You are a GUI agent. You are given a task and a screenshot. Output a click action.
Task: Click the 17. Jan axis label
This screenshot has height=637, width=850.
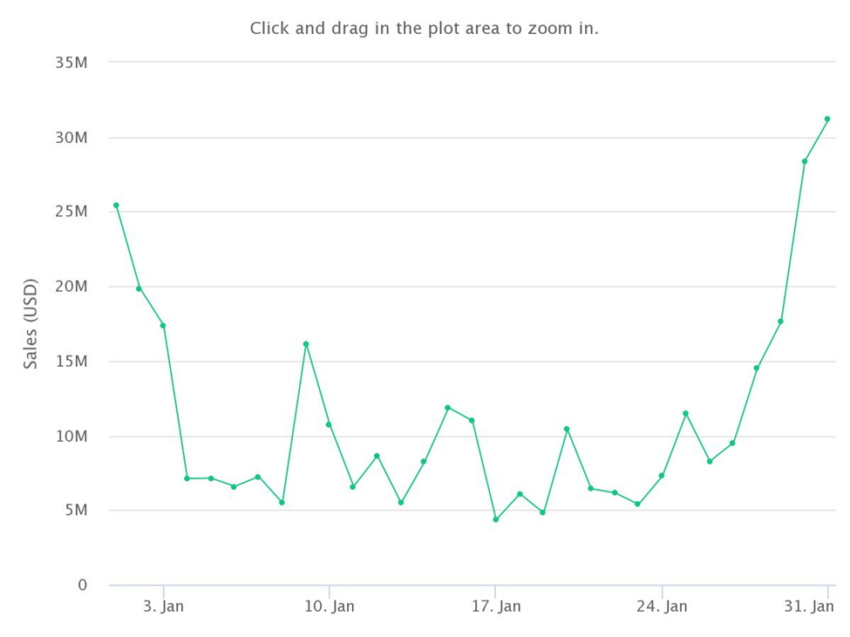pyautogui.click(x=496, y=606)
